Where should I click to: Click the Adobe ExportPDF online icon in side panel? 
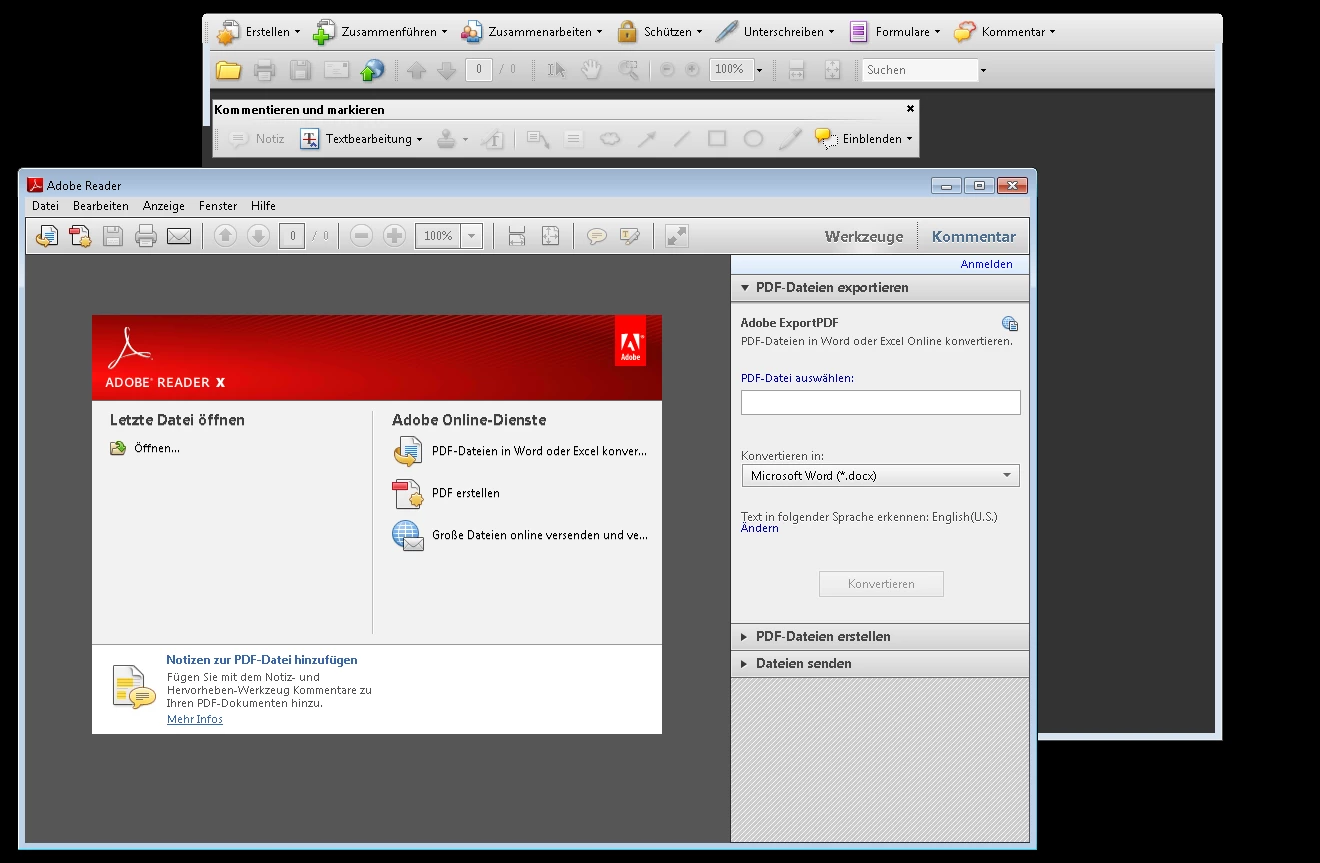(1010, 324)
